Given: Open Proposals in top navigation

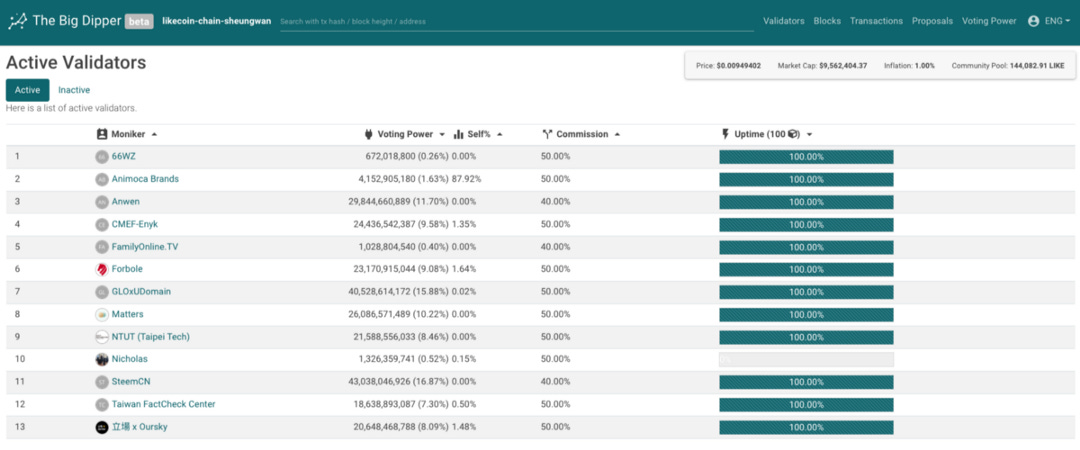Looking at the screenshot, I should [x=933, y=21].
